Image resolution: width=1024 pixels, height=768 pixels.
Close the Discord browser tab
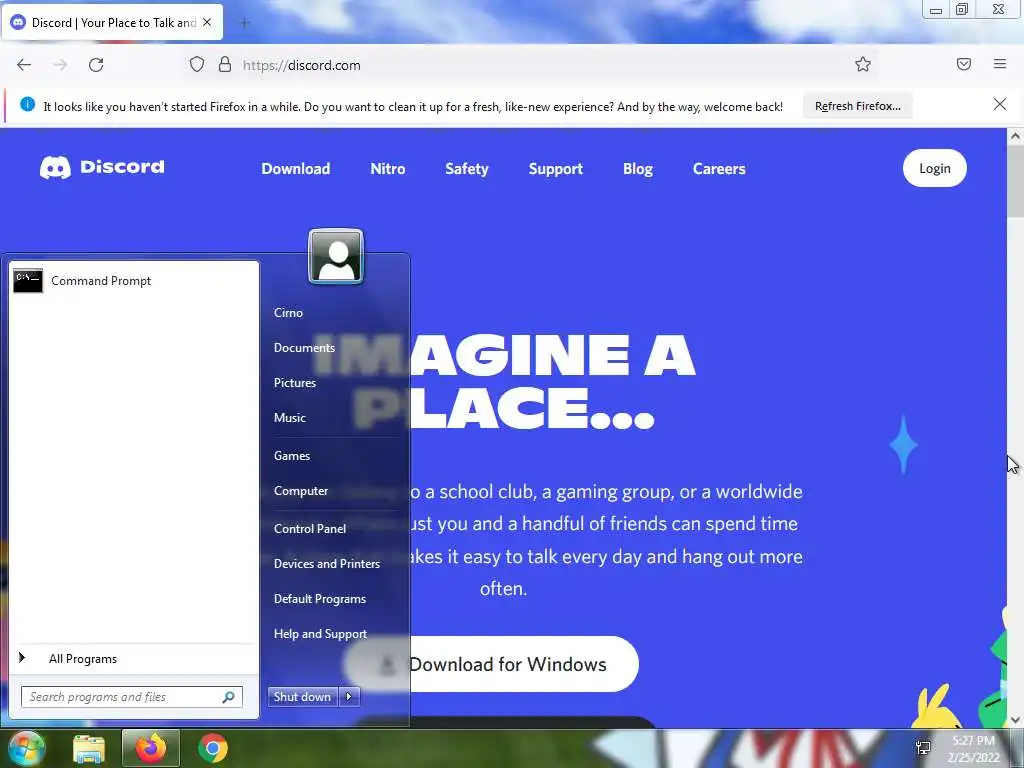[207, 22]
